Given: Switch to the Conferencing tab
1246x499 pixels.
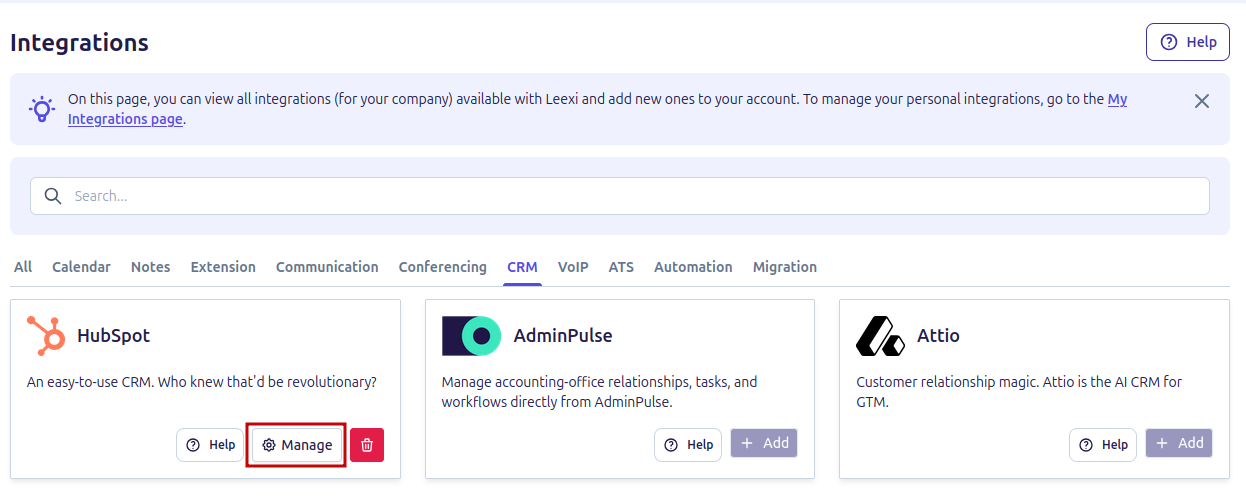Looking at the screenshot, I should pyautogui.click(x=443, y=267).
